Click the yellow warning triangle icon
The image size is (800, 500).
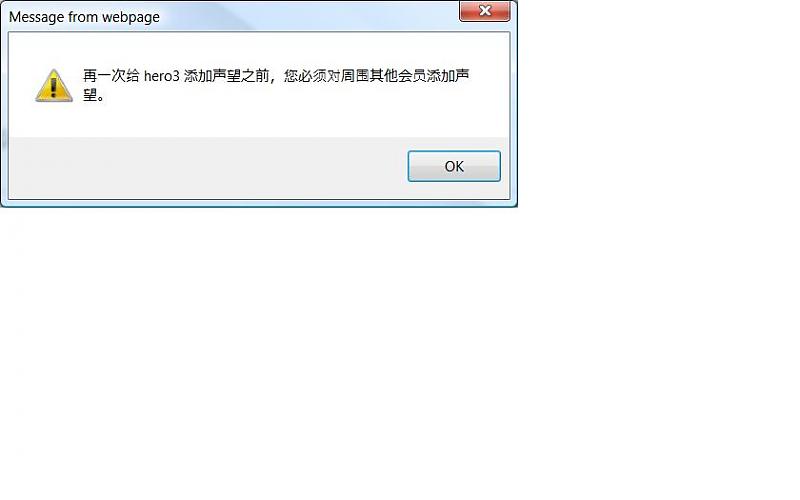(54, 86)
